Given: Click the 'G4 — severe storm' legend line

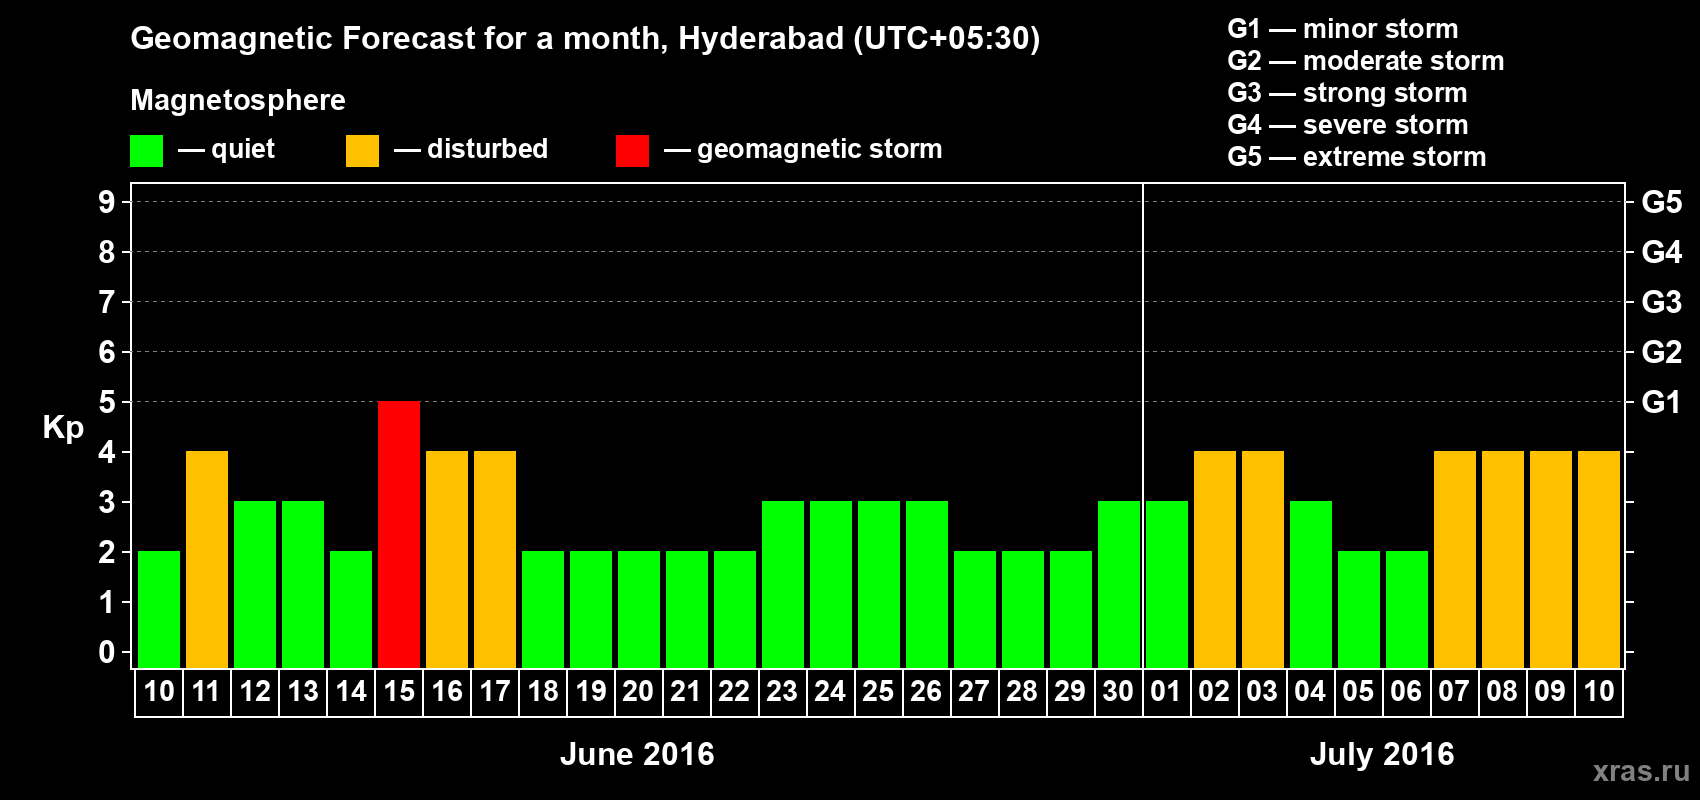Looking at the screenshot, I should click(1348, 125).
